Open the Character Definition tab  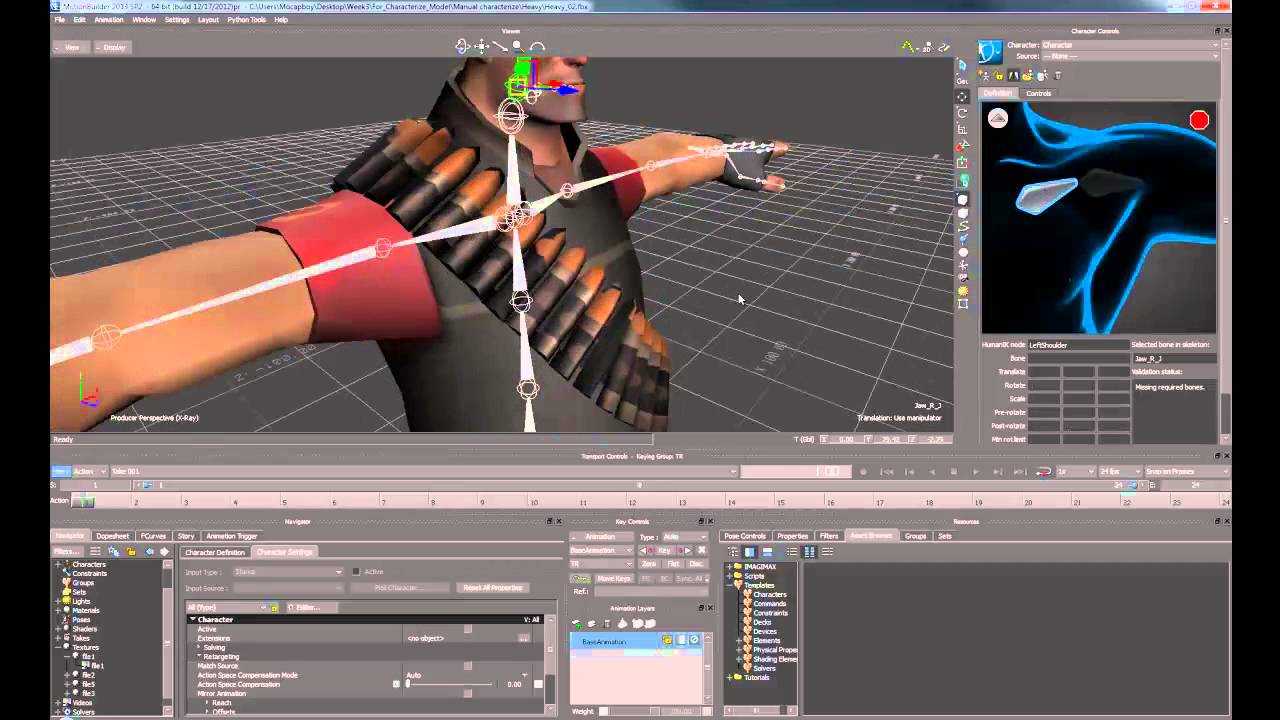215,552
